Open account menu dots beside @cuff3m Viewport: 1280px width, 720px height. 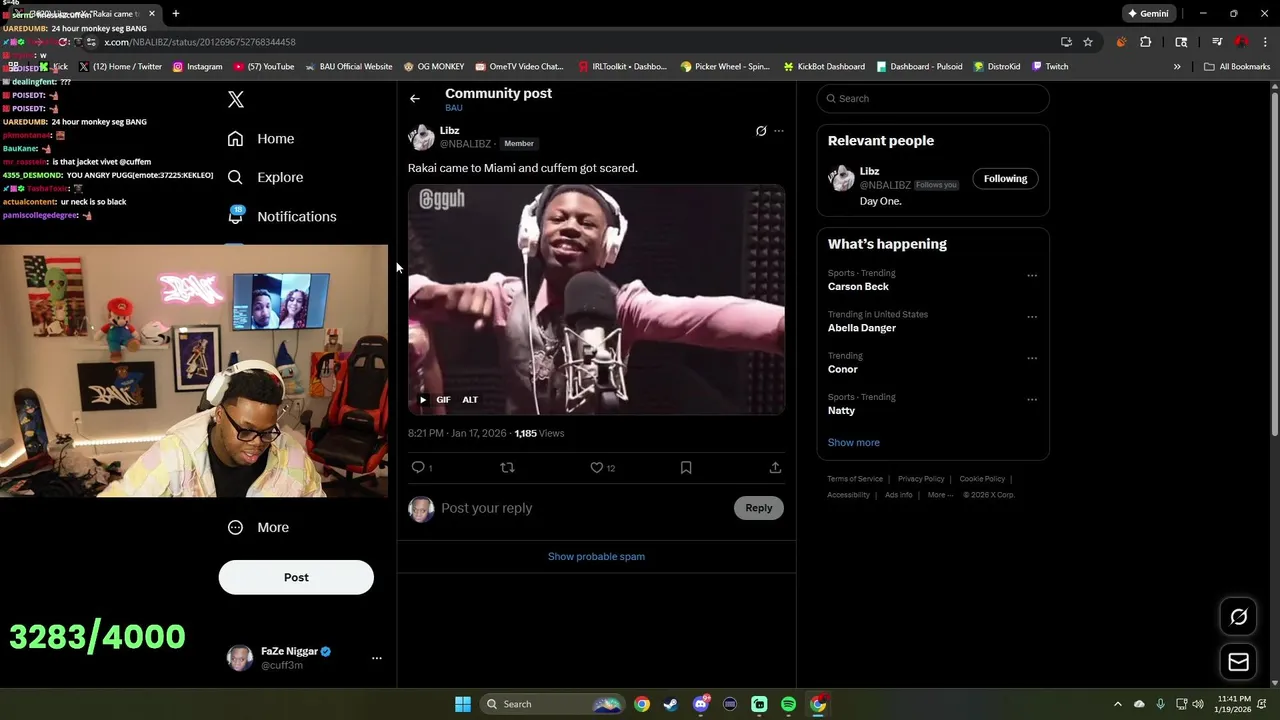tap(377, 658)
